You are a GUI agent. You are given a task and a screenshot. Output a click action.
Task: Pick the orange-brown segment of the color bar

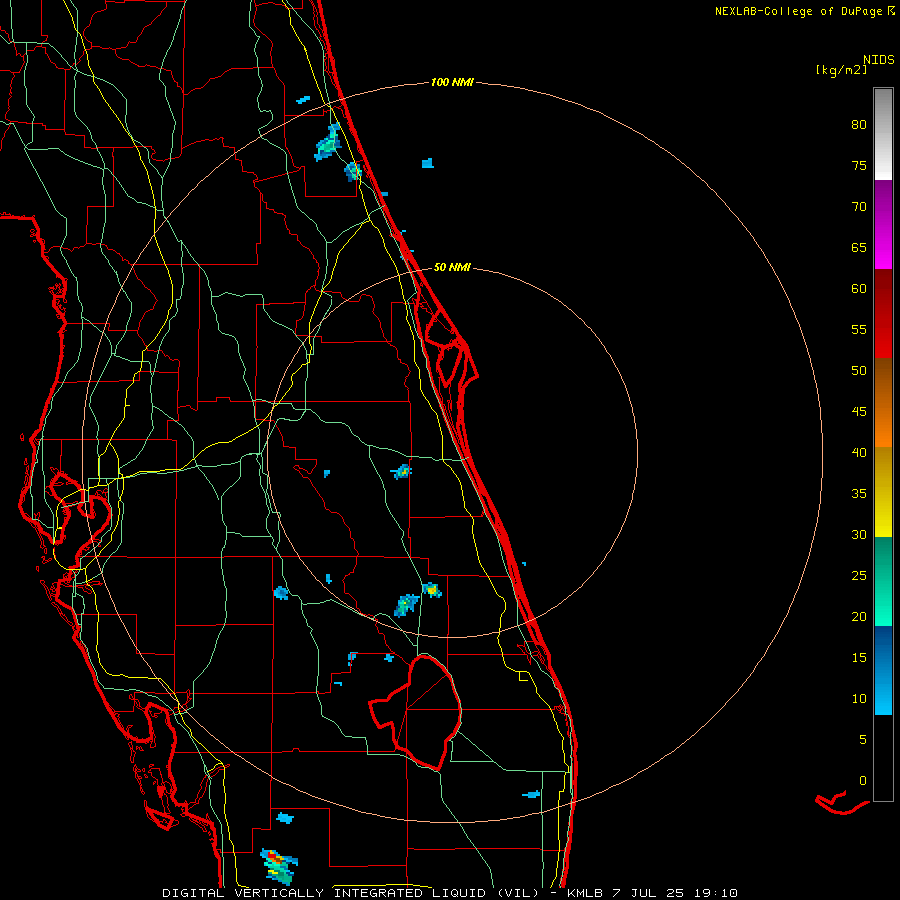coord(883,402)
